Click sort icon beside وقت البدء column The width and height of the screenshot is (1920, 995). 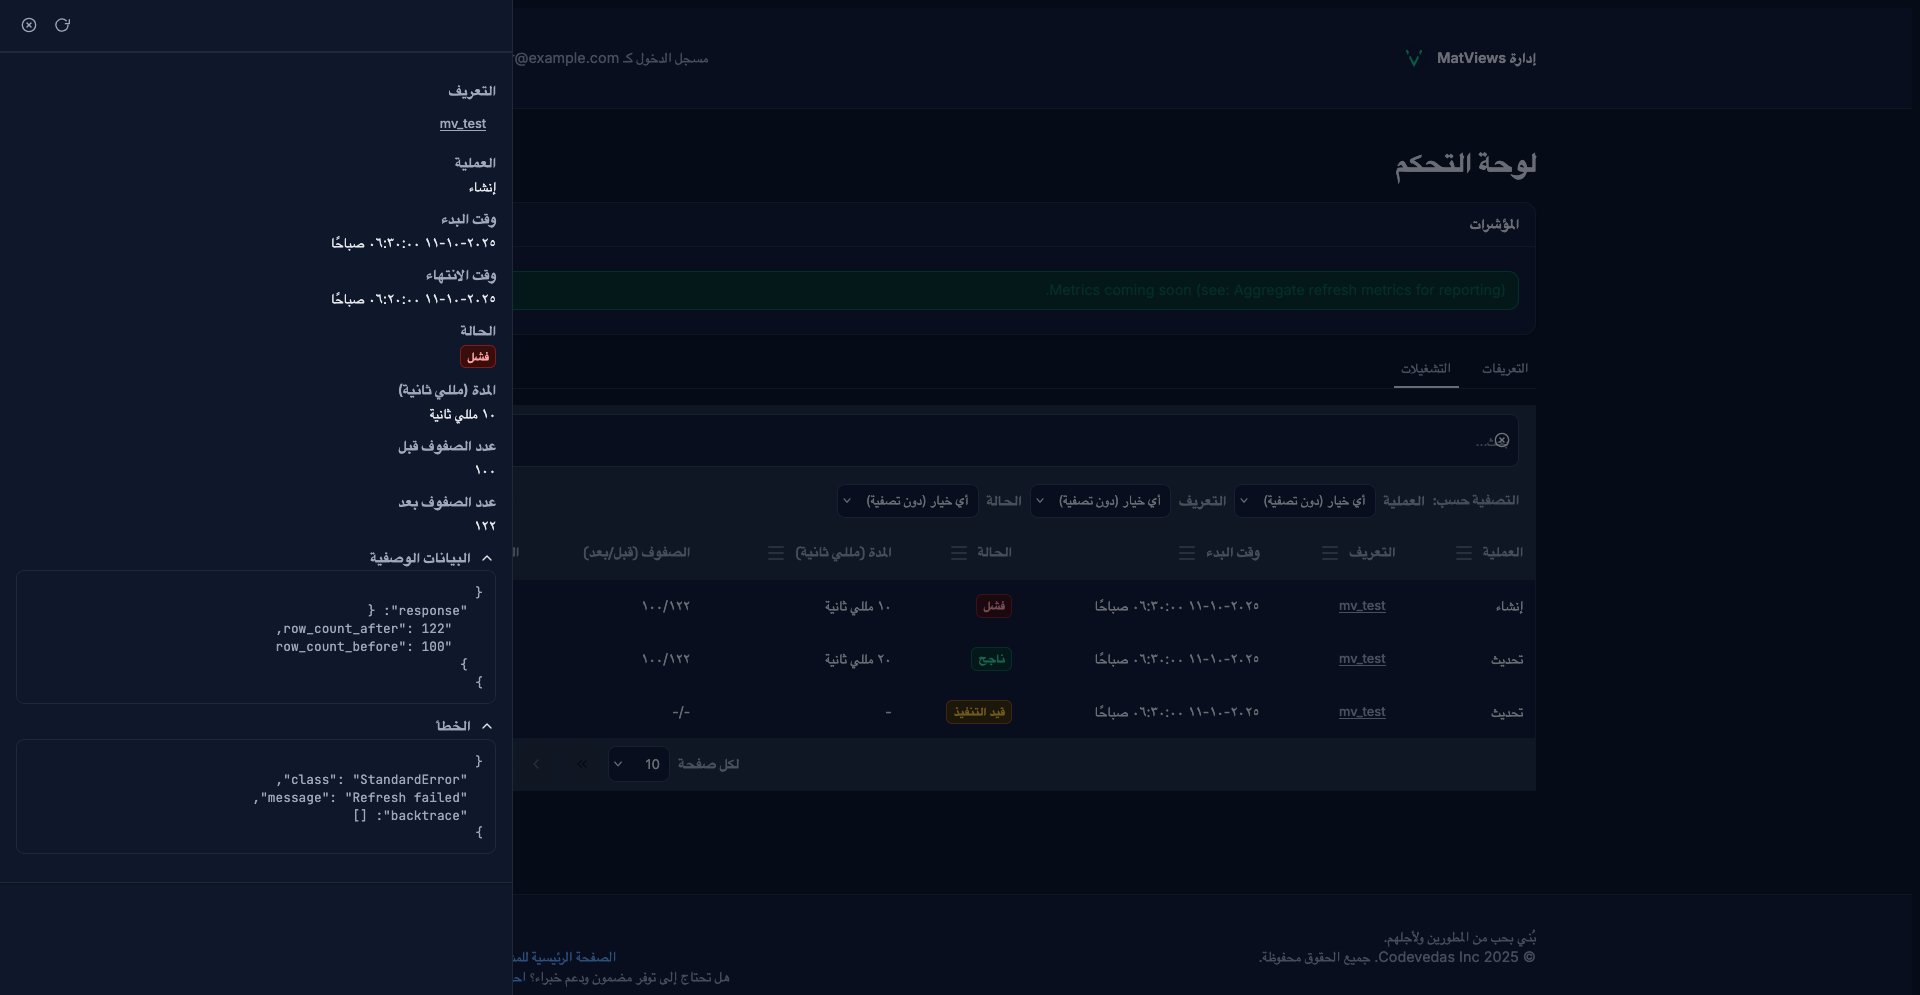coord(1186,553)
